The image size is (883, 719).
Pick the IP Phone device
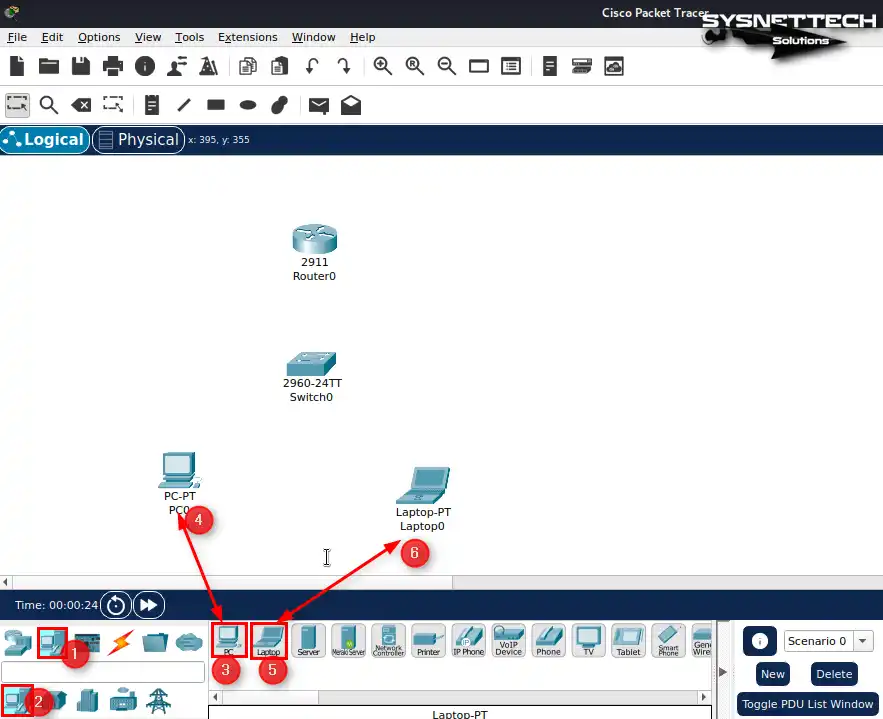point(469,641)
